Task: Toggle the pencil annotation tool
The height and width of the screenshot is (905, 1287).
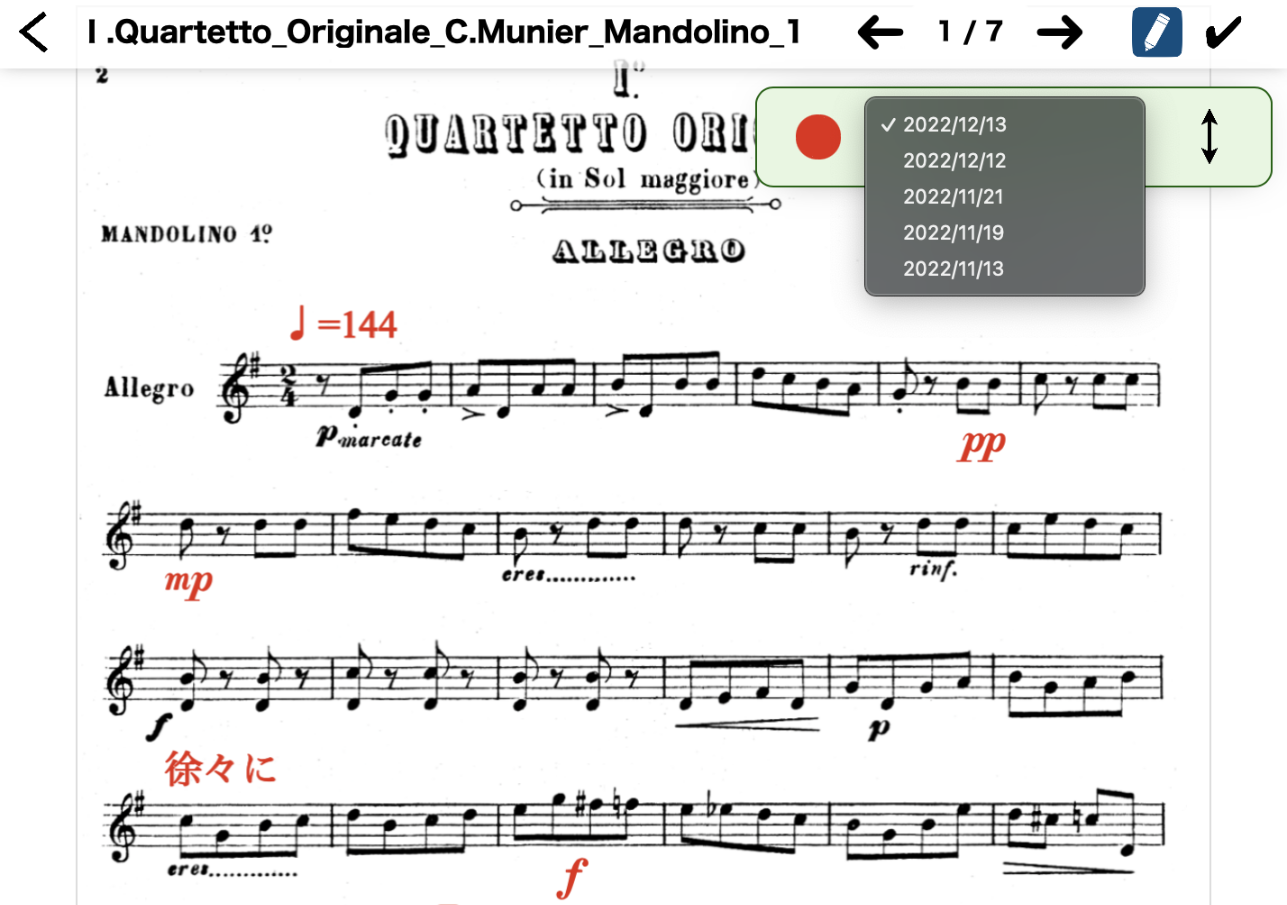Action: (1157, 32)
